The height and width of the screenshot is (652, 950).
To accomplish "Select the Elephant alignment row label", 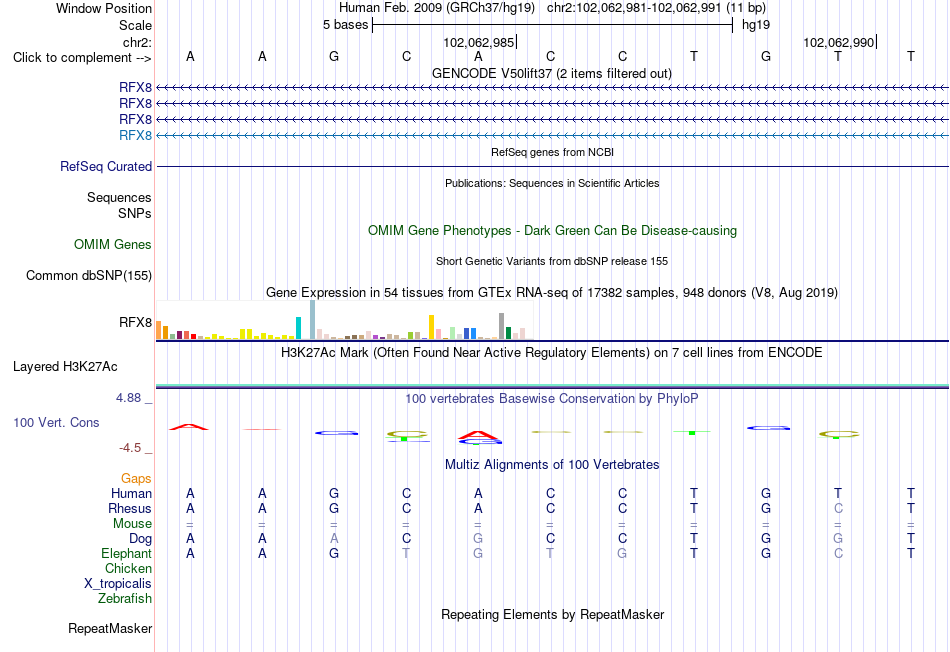I will pyautogui.click(x=126, y=553).
